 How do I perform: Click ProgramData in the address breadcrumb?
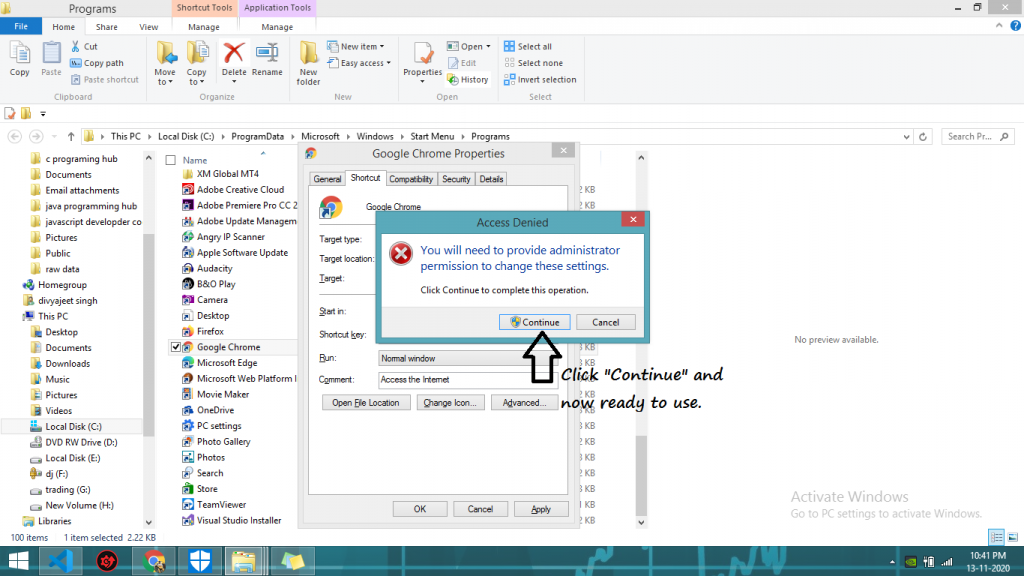tap(257, 136)
